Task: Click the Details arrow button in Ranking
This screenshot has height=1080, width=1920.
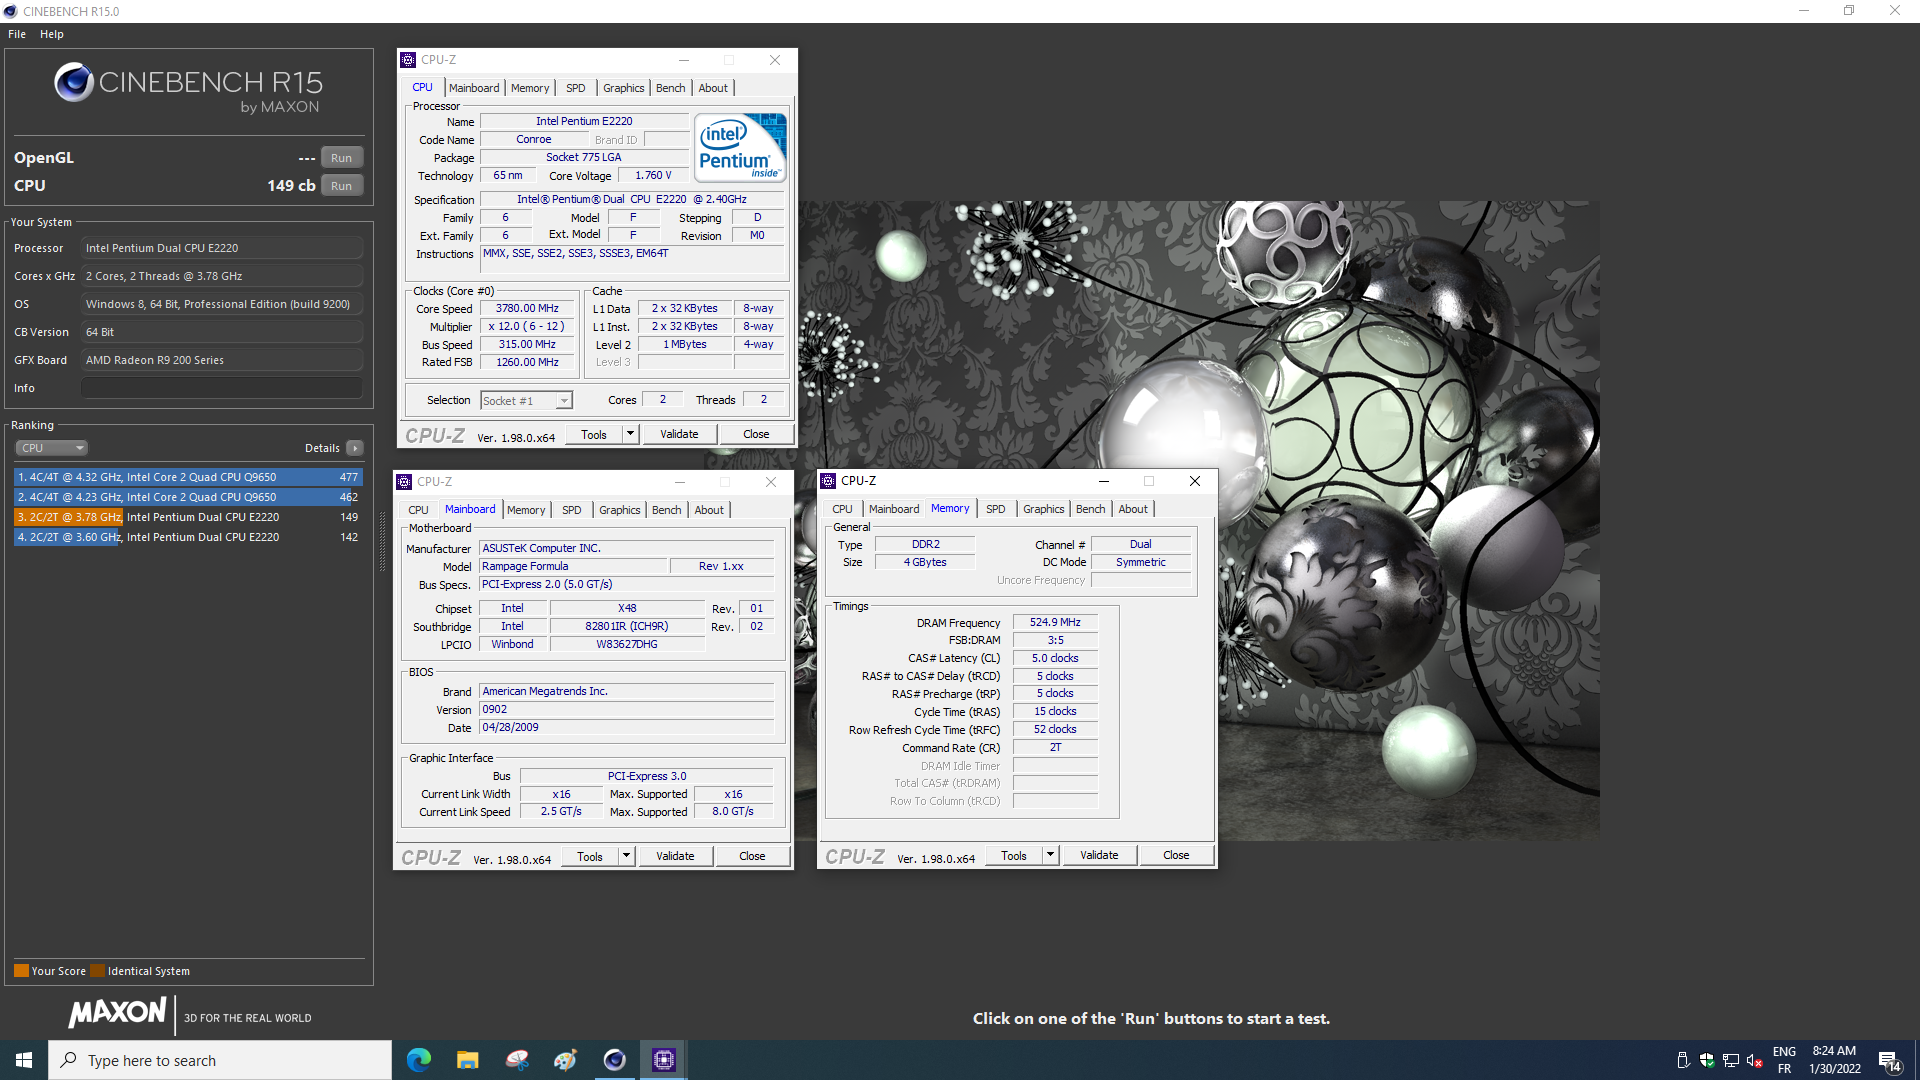Action: click(355, 448)
